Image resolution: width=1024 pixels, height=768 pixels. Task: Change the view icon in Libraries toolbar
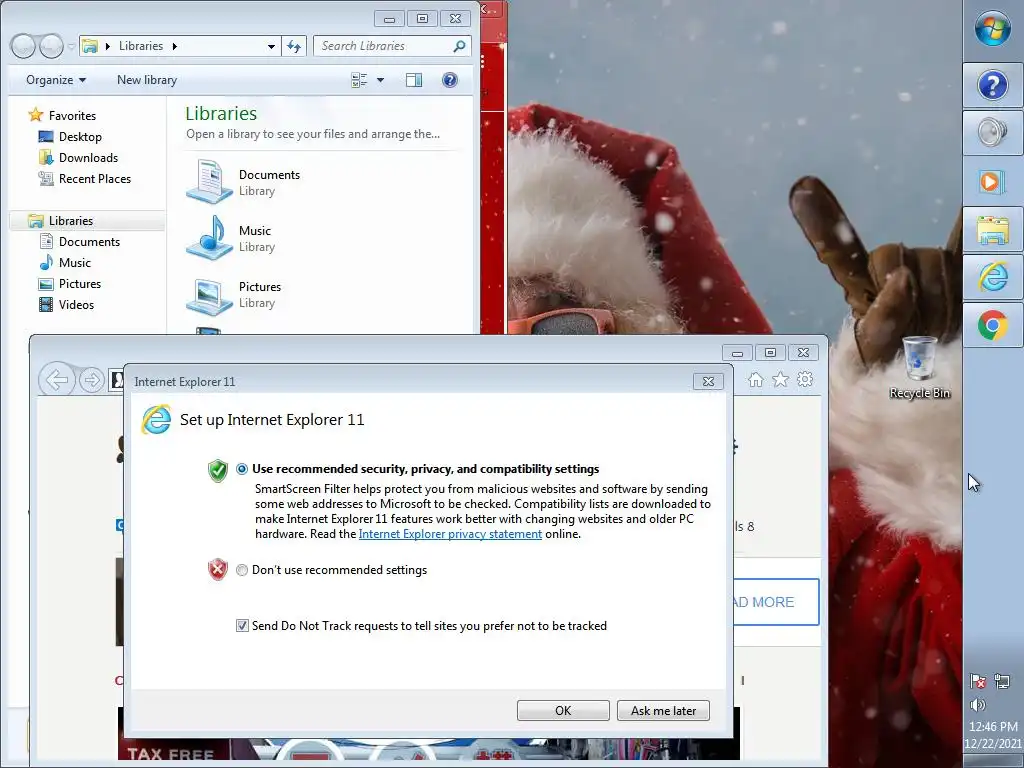[x=359, y=80]
